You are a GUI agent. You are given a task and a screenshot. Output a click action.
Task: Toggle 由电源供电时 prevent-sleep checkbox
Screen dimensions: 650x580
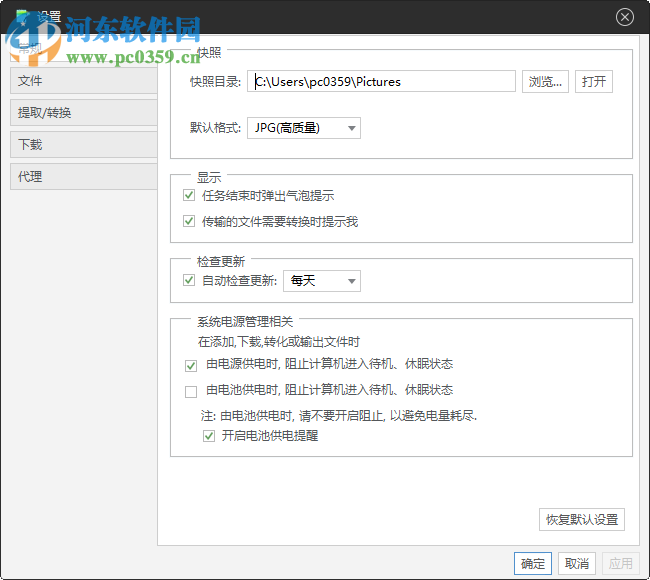pos(191,366)
